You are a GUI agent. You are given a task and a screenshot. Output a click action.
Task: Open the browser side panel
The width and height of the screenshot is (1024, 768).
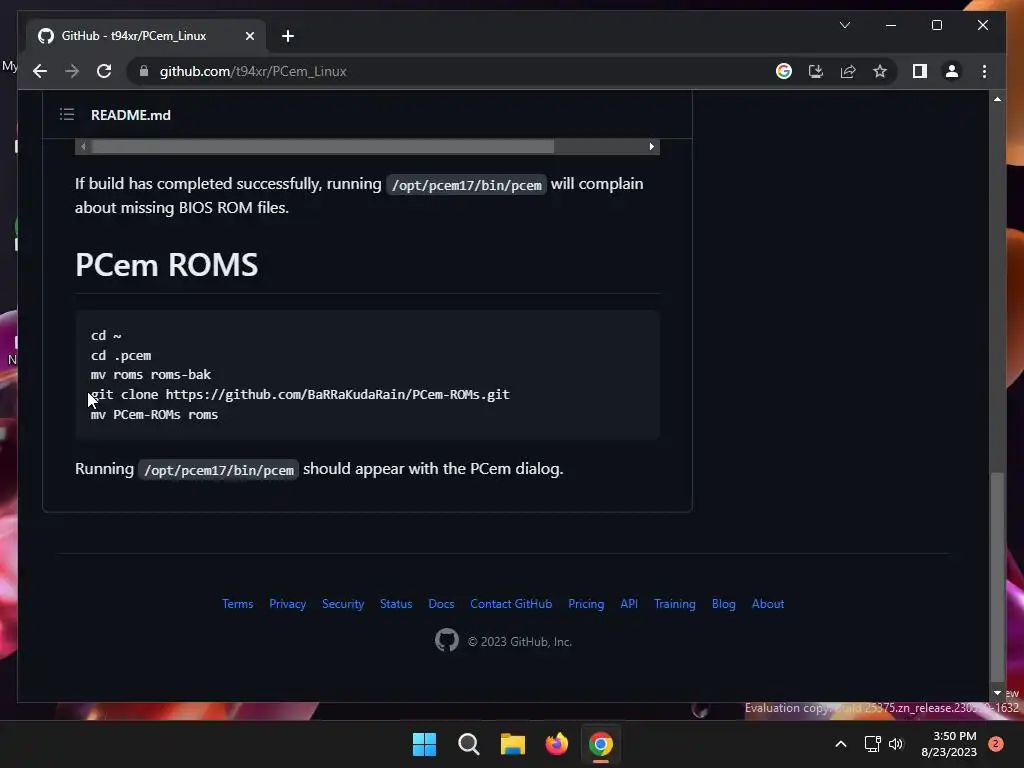click(920, 71)
